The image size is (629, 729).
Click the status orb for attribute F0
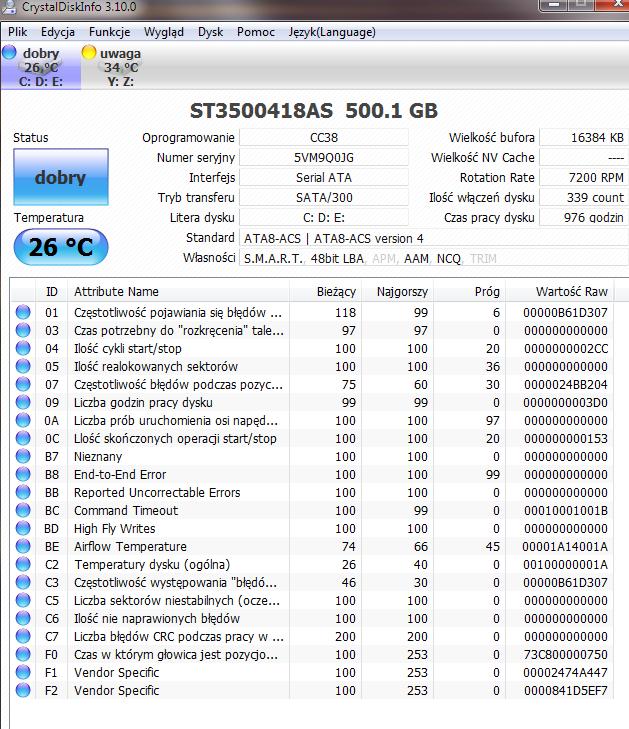(x=23, y=654)
